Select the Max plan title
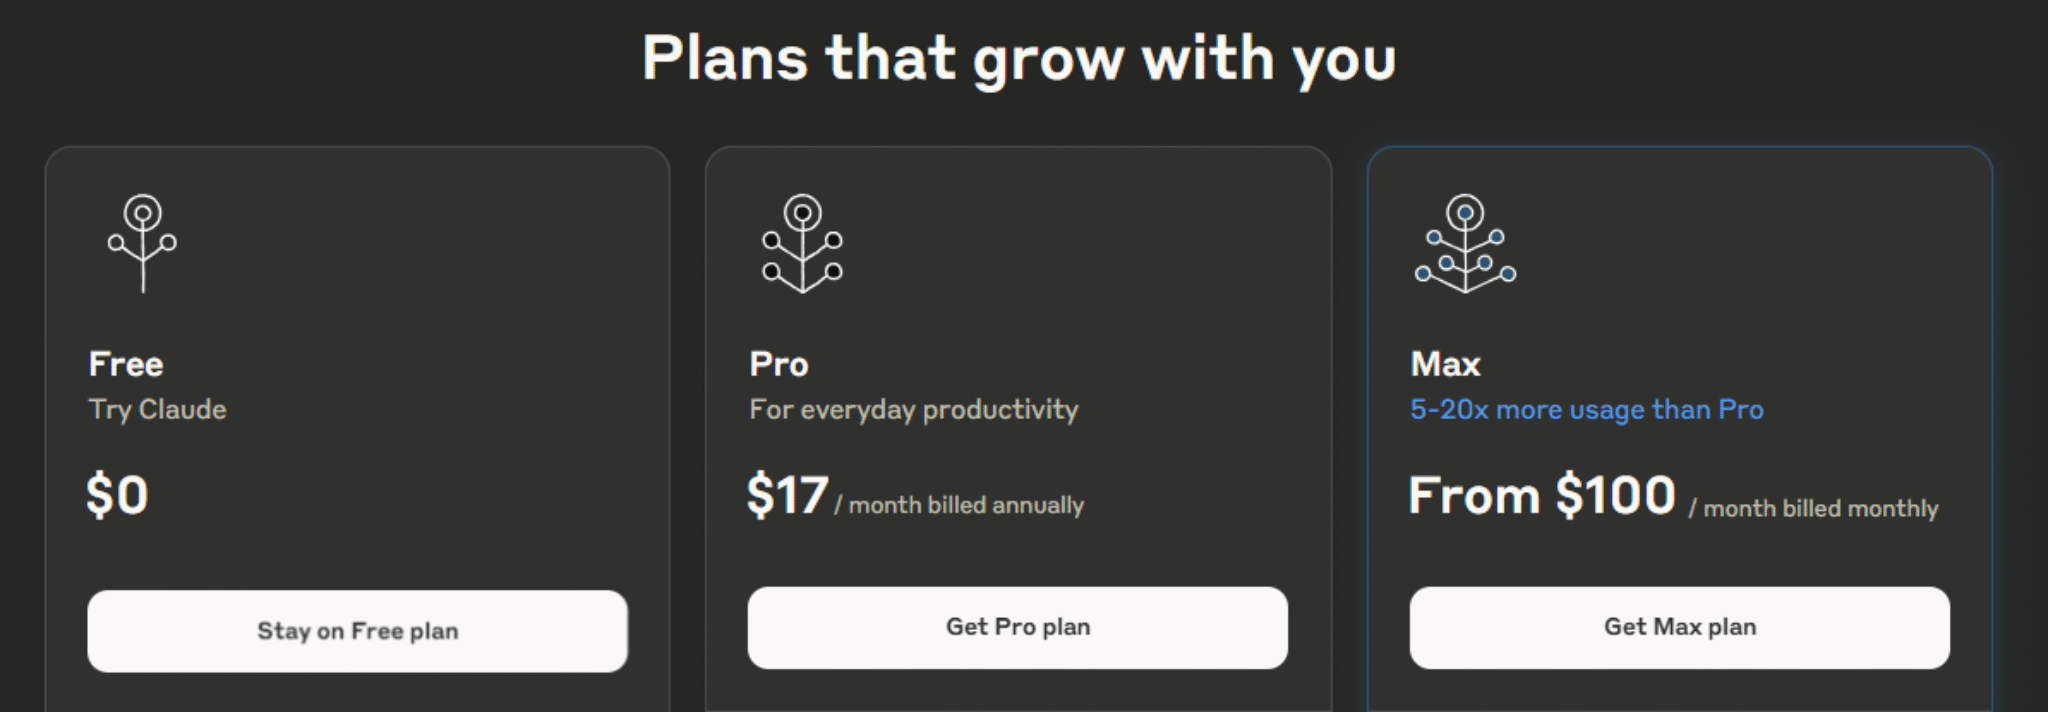This screenshot has height=712, width=2048. pyautogui.click(x=1445, y=364)
